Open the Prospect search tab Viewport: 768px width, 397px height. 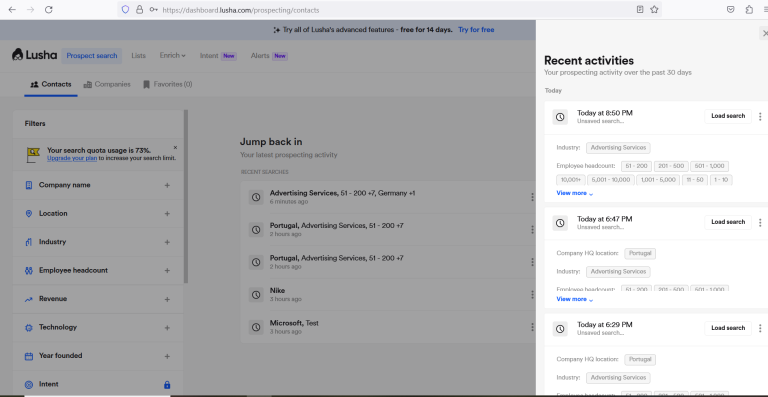(92, 56)
